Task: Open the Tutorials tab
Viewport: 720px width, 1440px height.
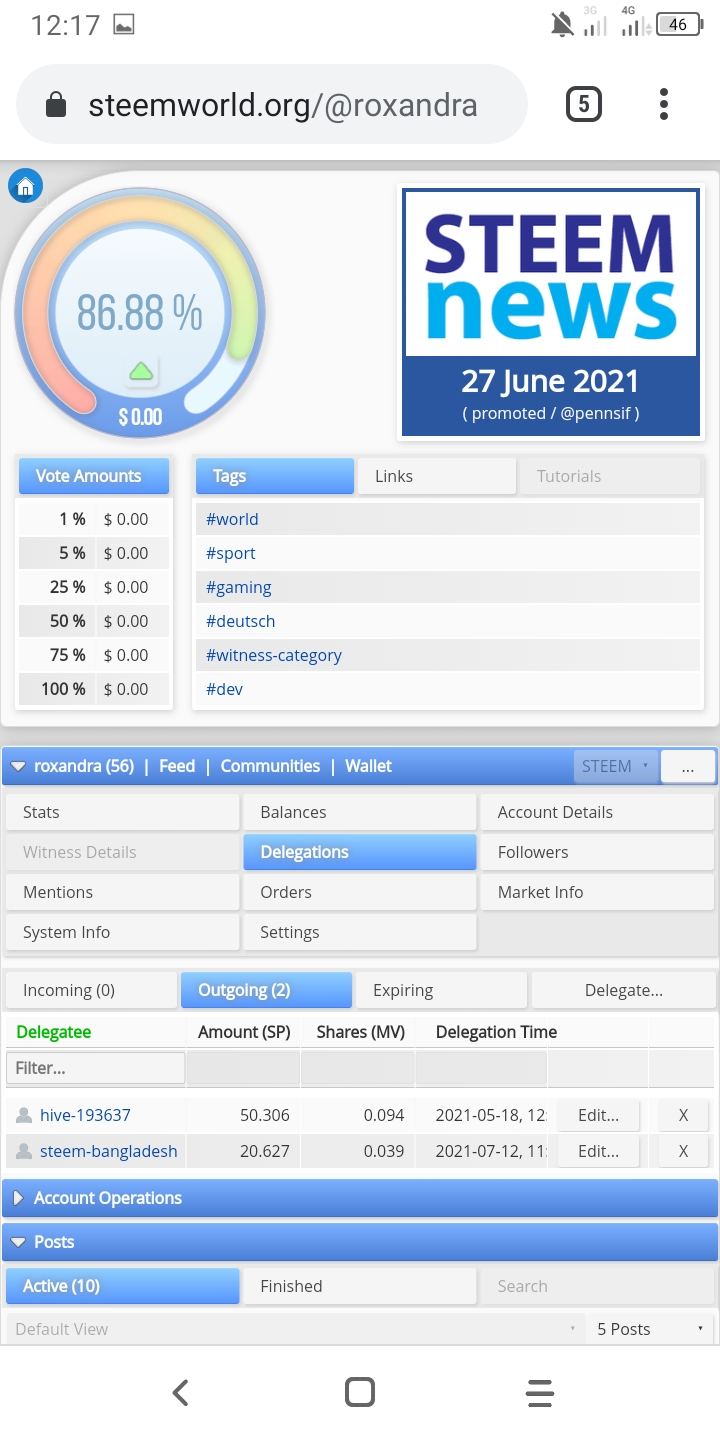Action: point(610,476)
